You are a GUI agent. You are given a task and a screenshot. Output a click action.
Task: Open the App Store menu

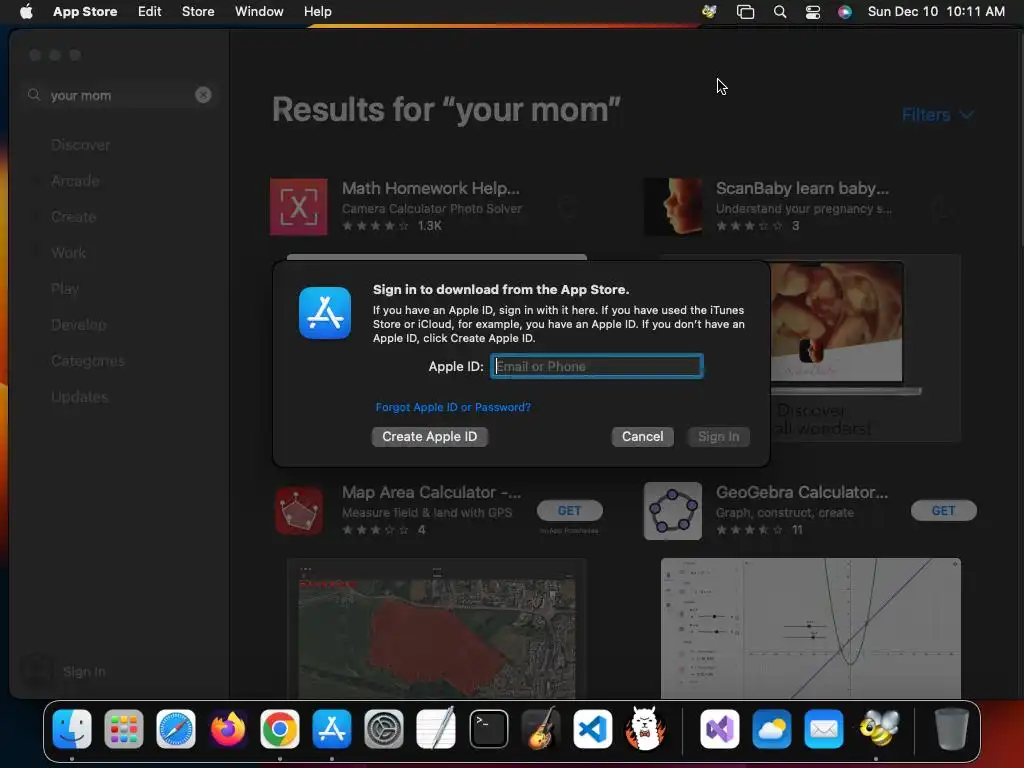85,11
